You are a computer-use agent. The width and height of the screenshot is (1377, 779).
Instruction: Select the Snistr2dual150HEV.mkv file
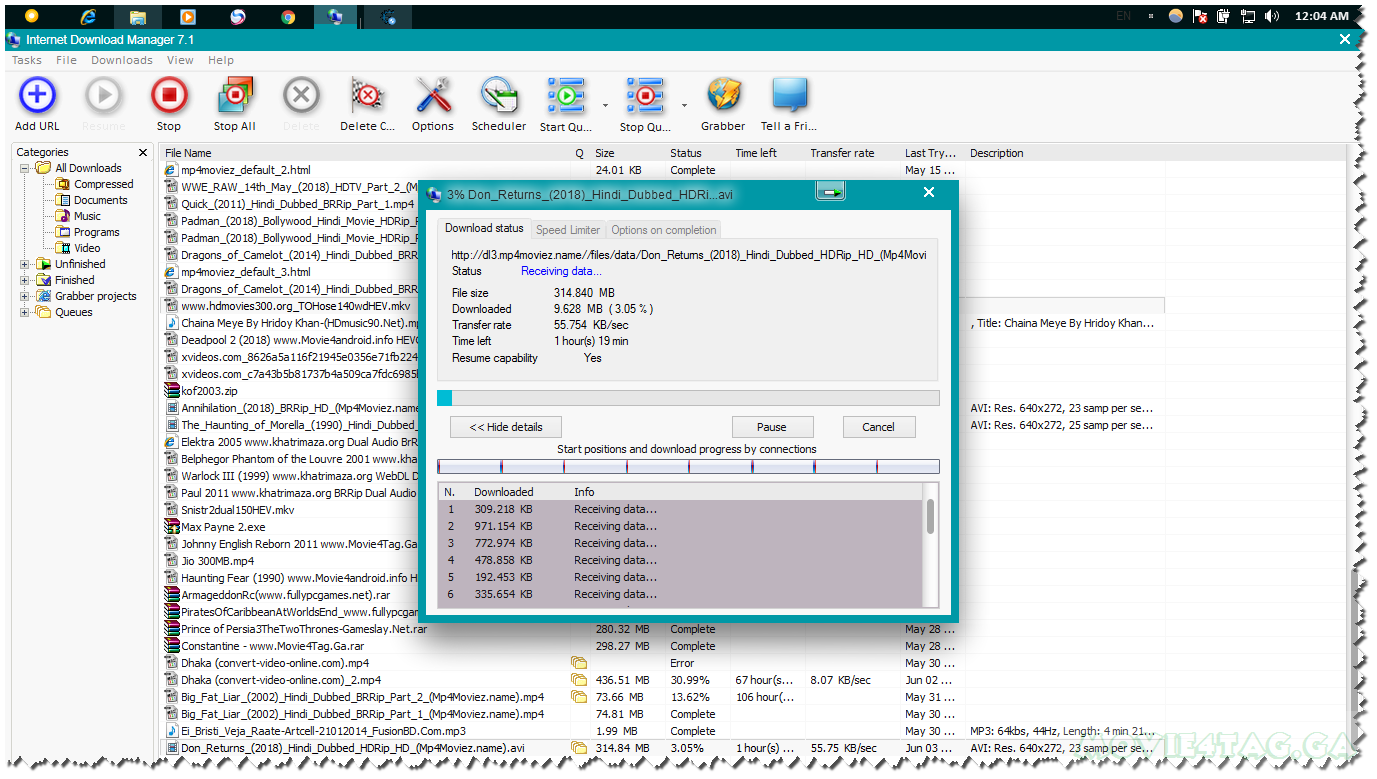coord(238,510)
